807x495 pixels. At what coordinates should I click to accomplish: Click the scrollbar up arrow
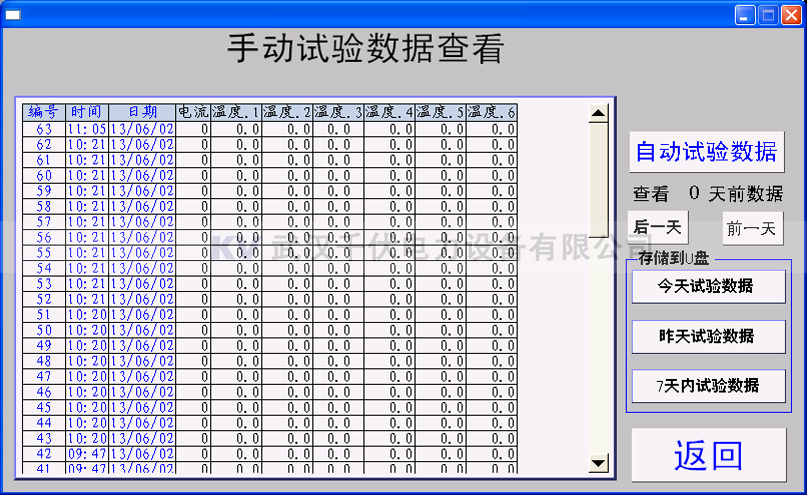pos(598,113)
